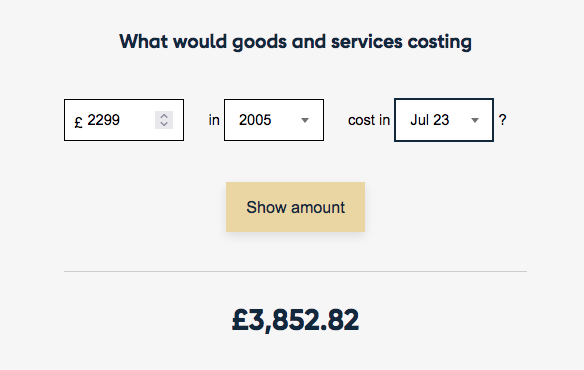The image size is (584, 370).
Task: Click the grey spinner control inside the amount box
Action: coord(164,120)
